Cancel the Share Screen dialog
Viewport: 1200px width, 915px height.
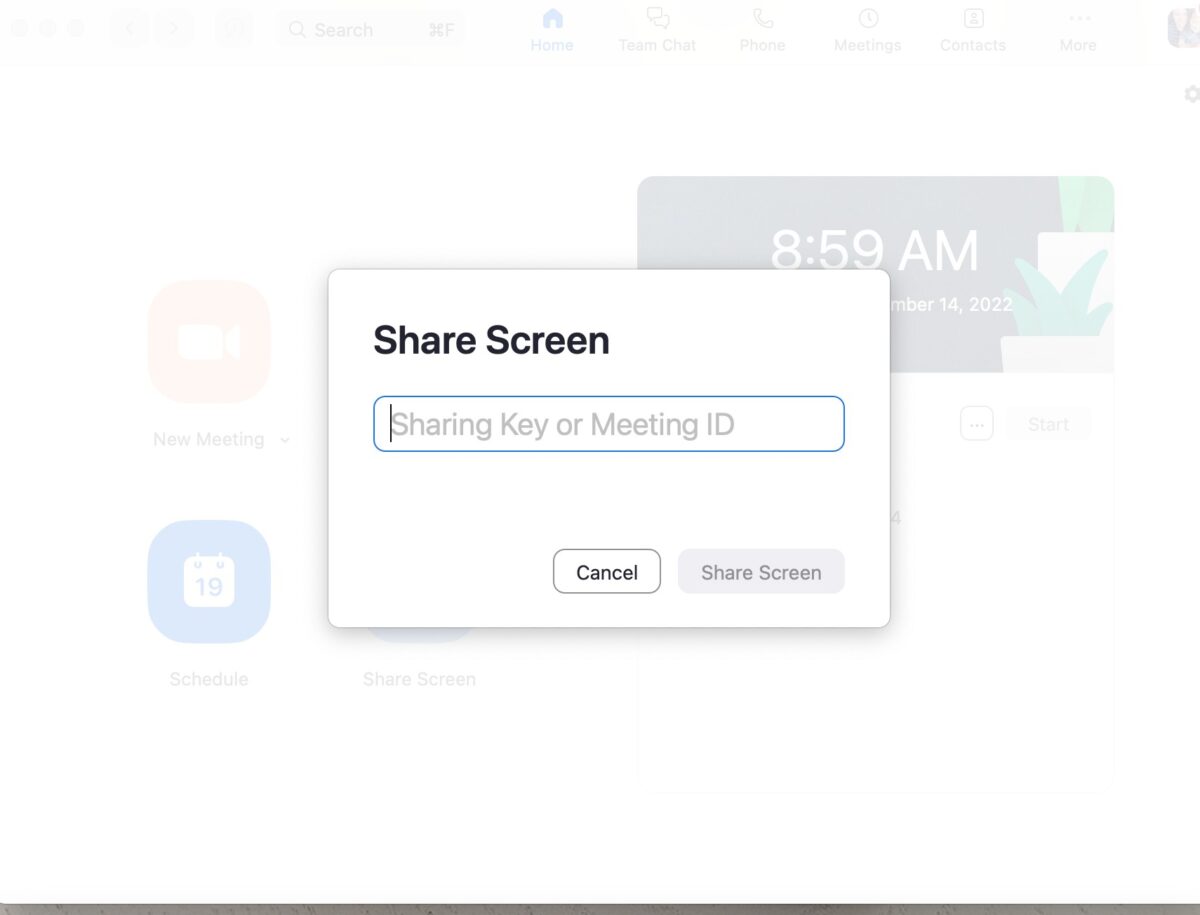[606, 572]
